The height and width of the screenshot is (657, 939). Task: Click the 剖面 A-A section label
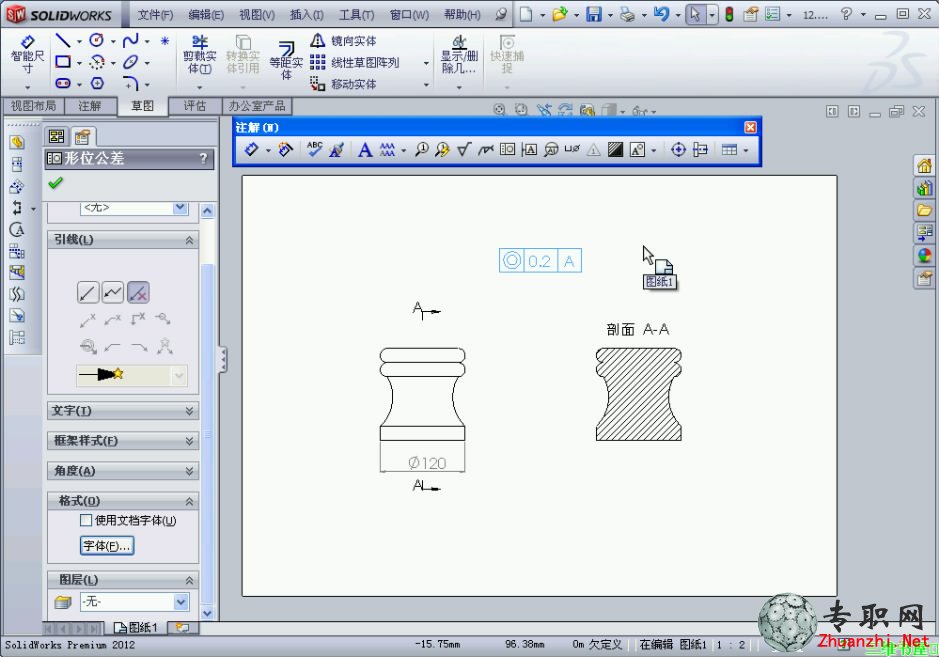click(x=637, y=329)
